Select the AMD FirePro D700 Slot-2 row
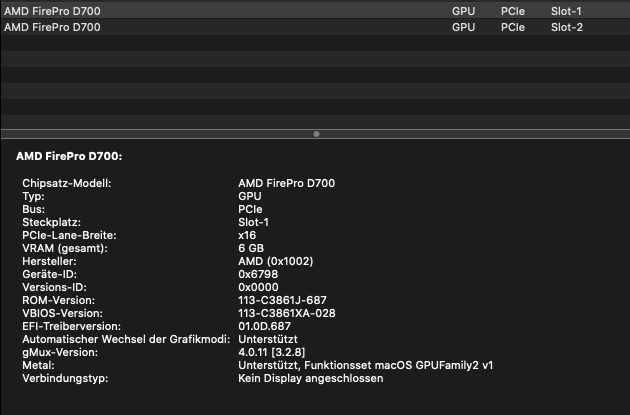Viewport: 630px width, 415px height. pos(315,27)
